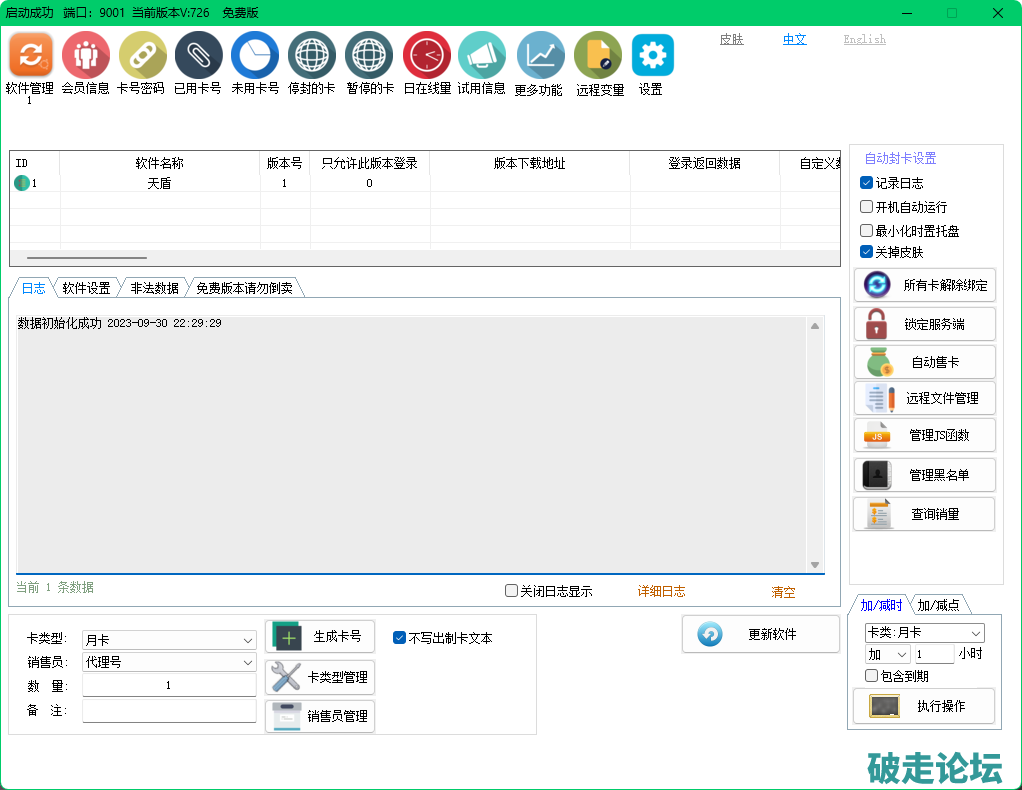
Task: Enable 开机自动运行 checkbox
Action: [867, 207]
